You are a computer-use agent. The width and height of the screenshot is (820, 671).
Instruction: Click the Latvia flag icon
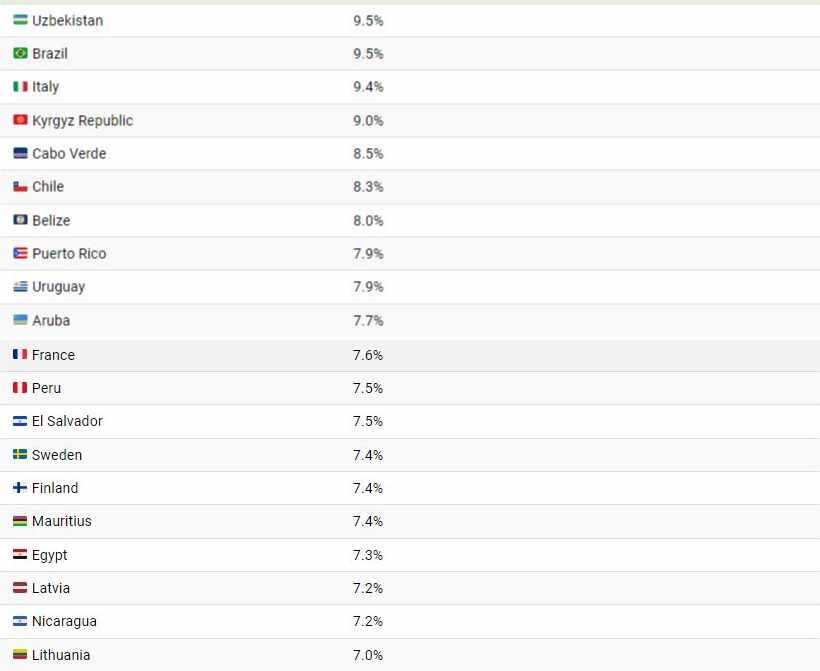pos(20,588)
